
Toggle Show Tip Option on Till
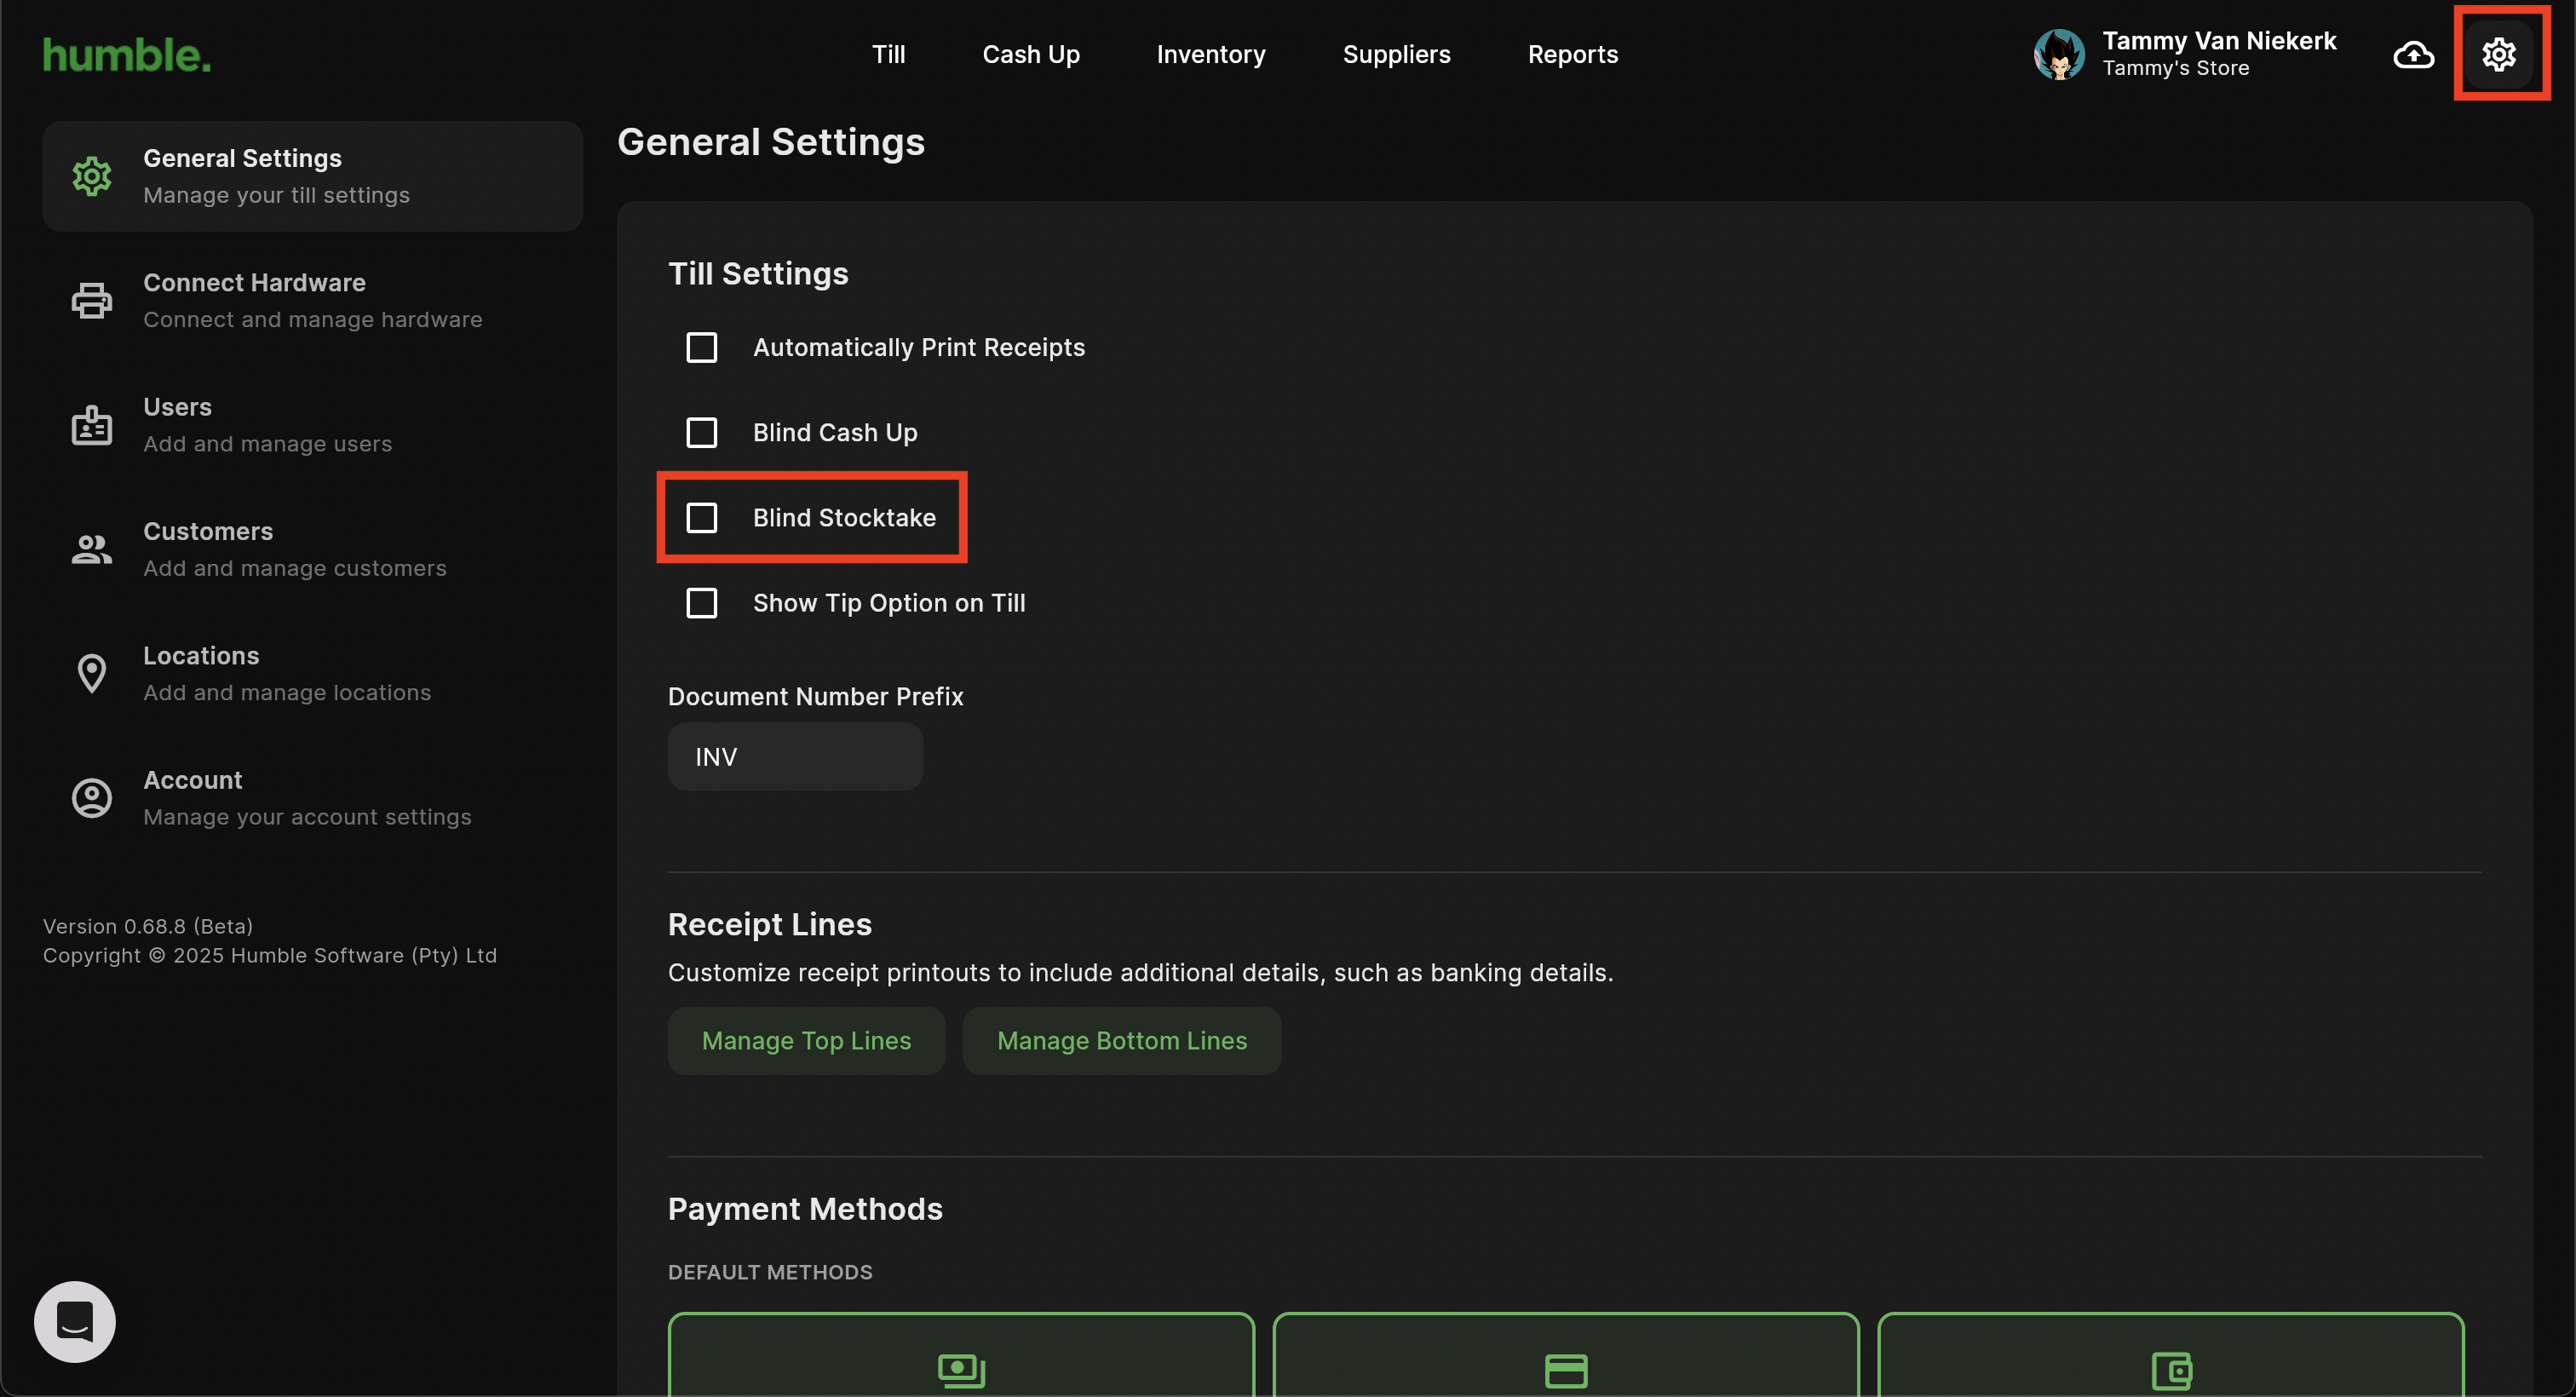click(x=702, y=603)
